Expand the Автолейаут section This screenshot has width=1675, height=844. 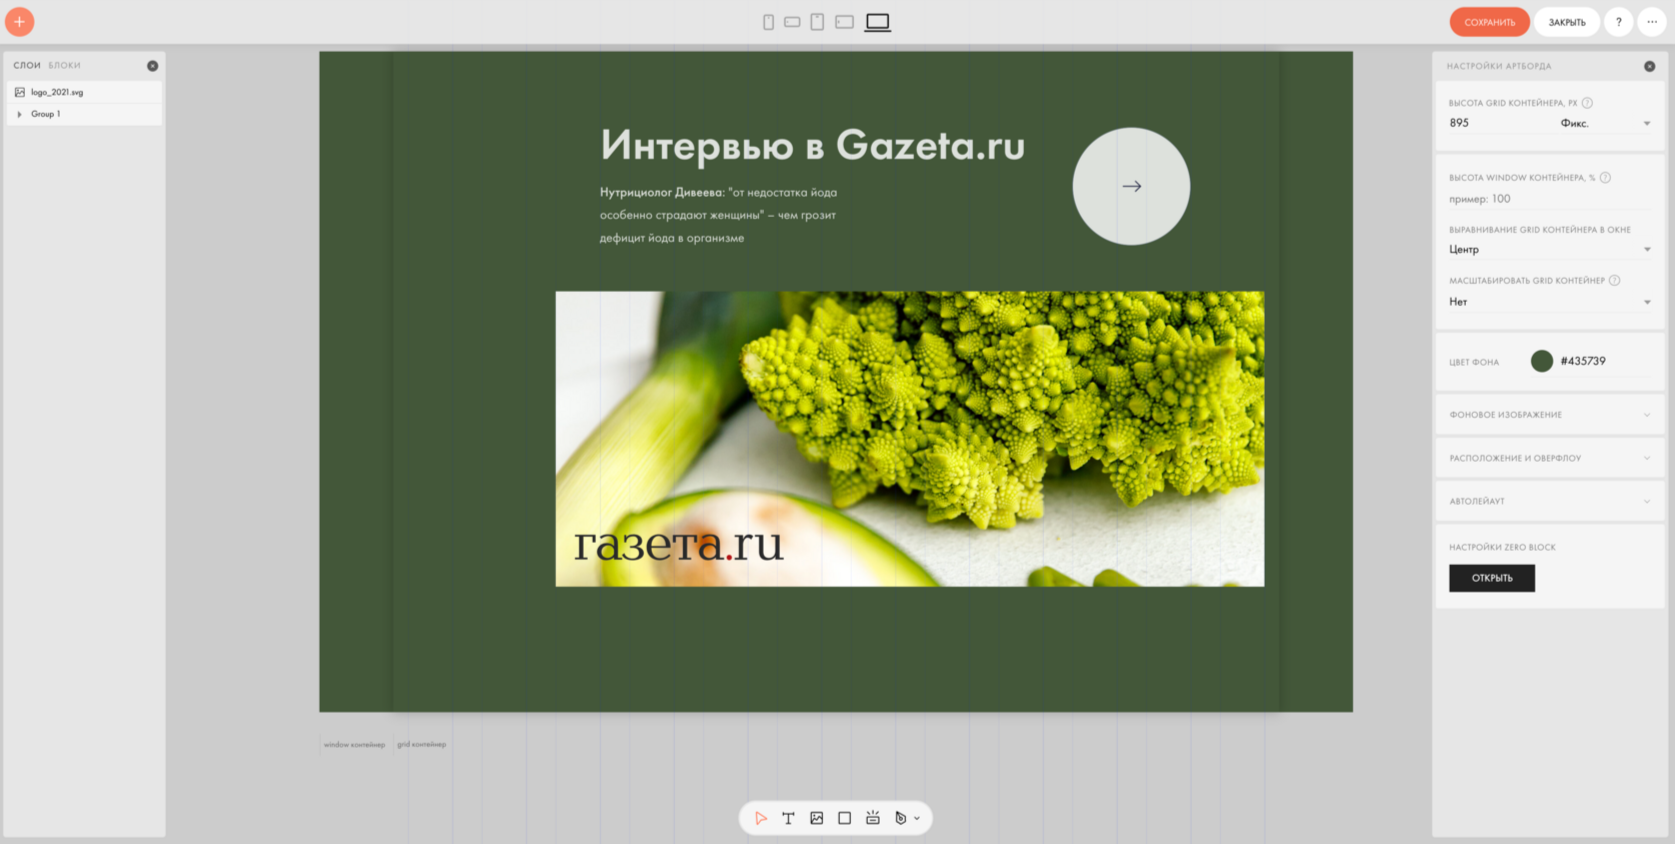[1550, 501]
